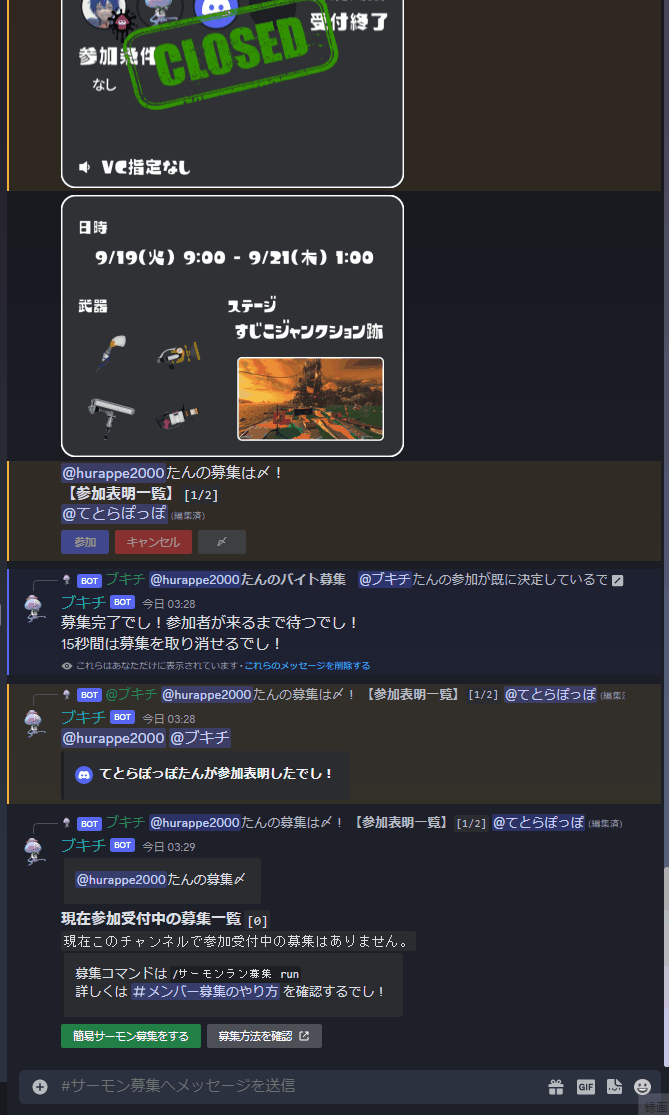This screenshot has height=1115, width=669.
Task: Click the 募集方法を確認 button
Action: (264, 1036)
